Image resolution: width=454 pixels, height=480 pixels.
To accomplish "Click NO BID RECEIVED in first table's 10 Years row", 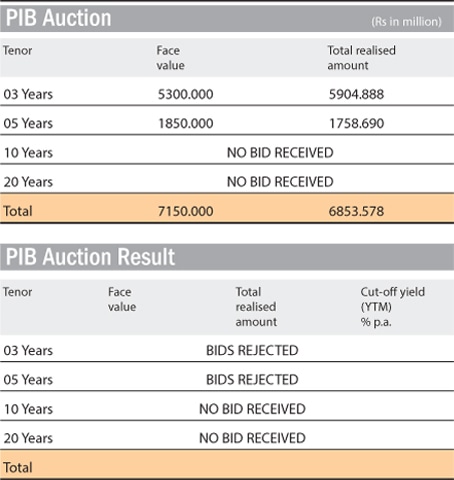I will 280,153.
